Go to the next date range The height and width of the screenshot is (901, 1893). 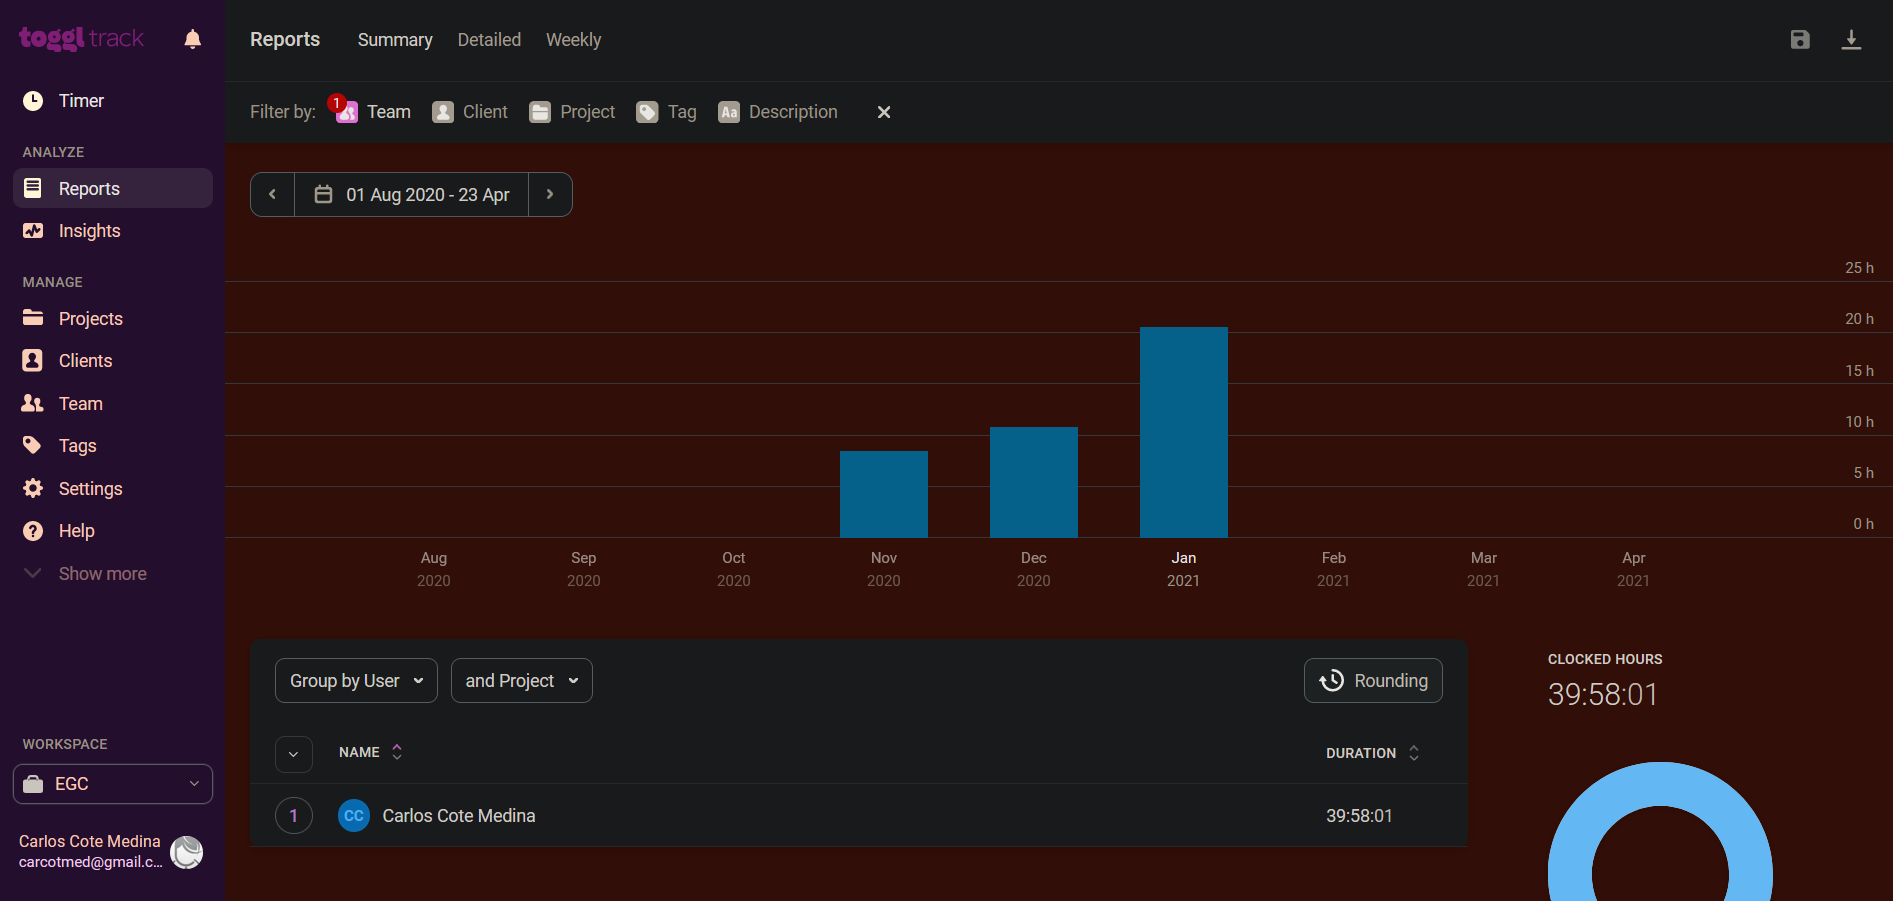point(550,194)
